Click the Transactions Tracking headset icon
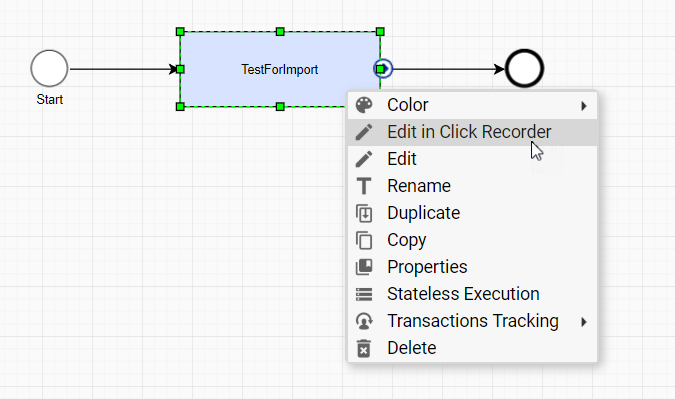Viewport: 675px width, 399px height. pos(364,322)
